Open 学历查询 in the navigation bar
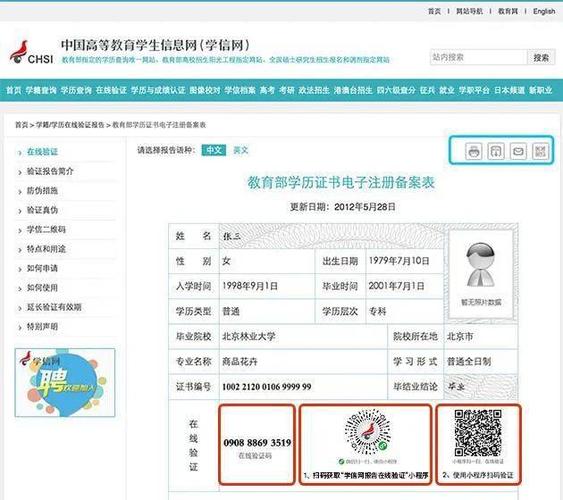Screen dimensions: 563x500 [x=76, y=90]
